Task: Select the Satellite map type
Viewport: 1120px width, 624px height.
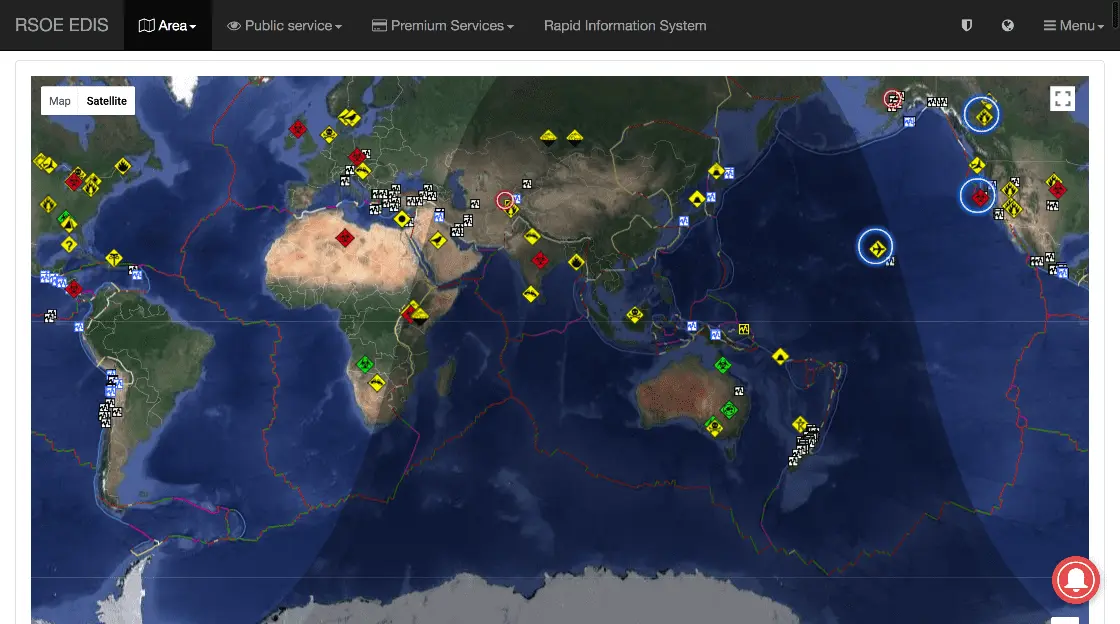Action: click(106, 101)
